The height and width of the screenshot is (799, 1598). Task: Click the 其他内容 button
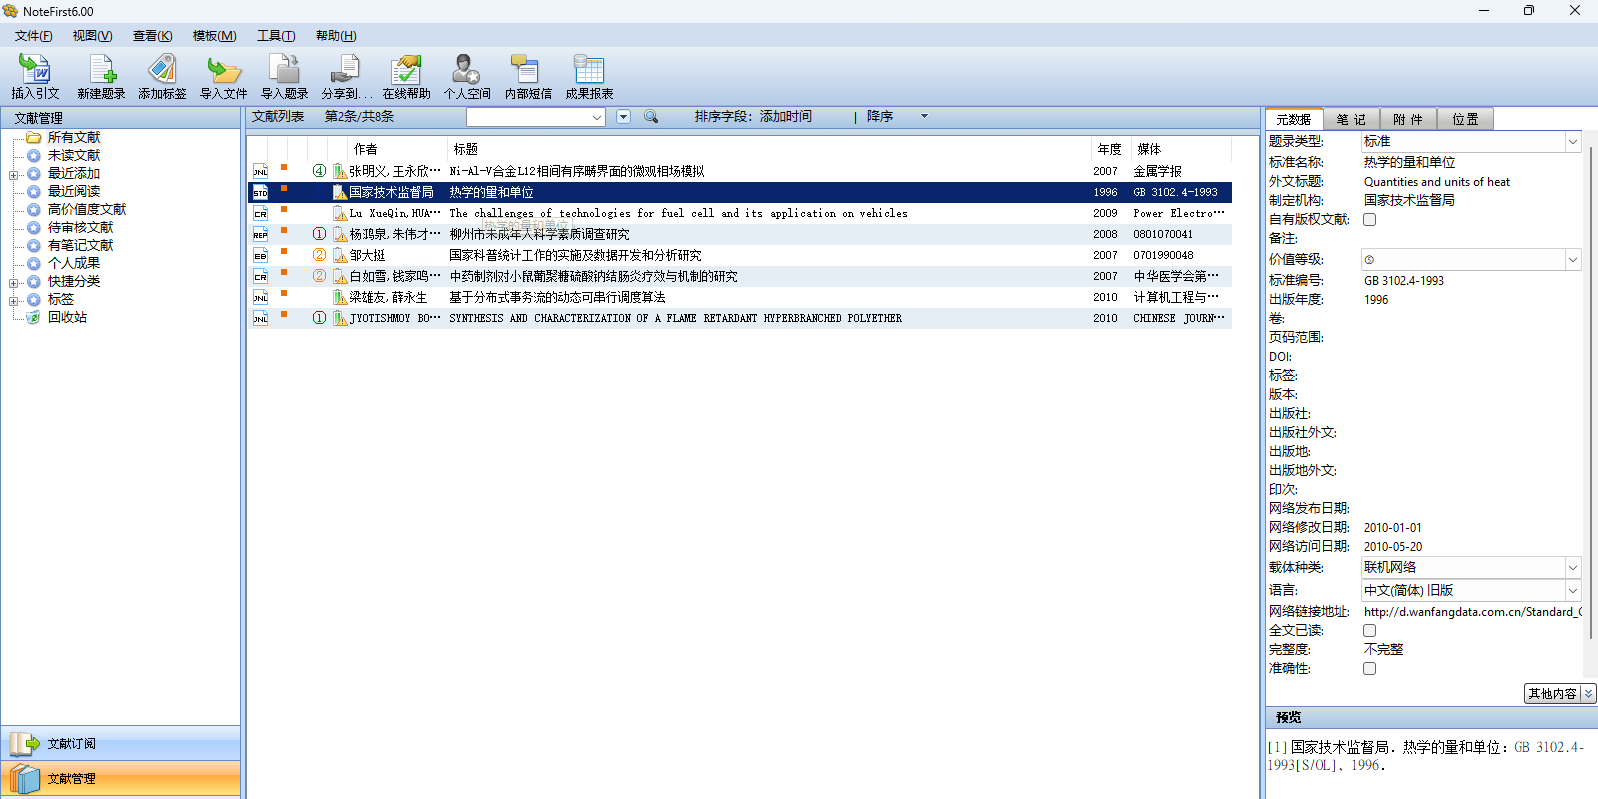coord(1552,694)
